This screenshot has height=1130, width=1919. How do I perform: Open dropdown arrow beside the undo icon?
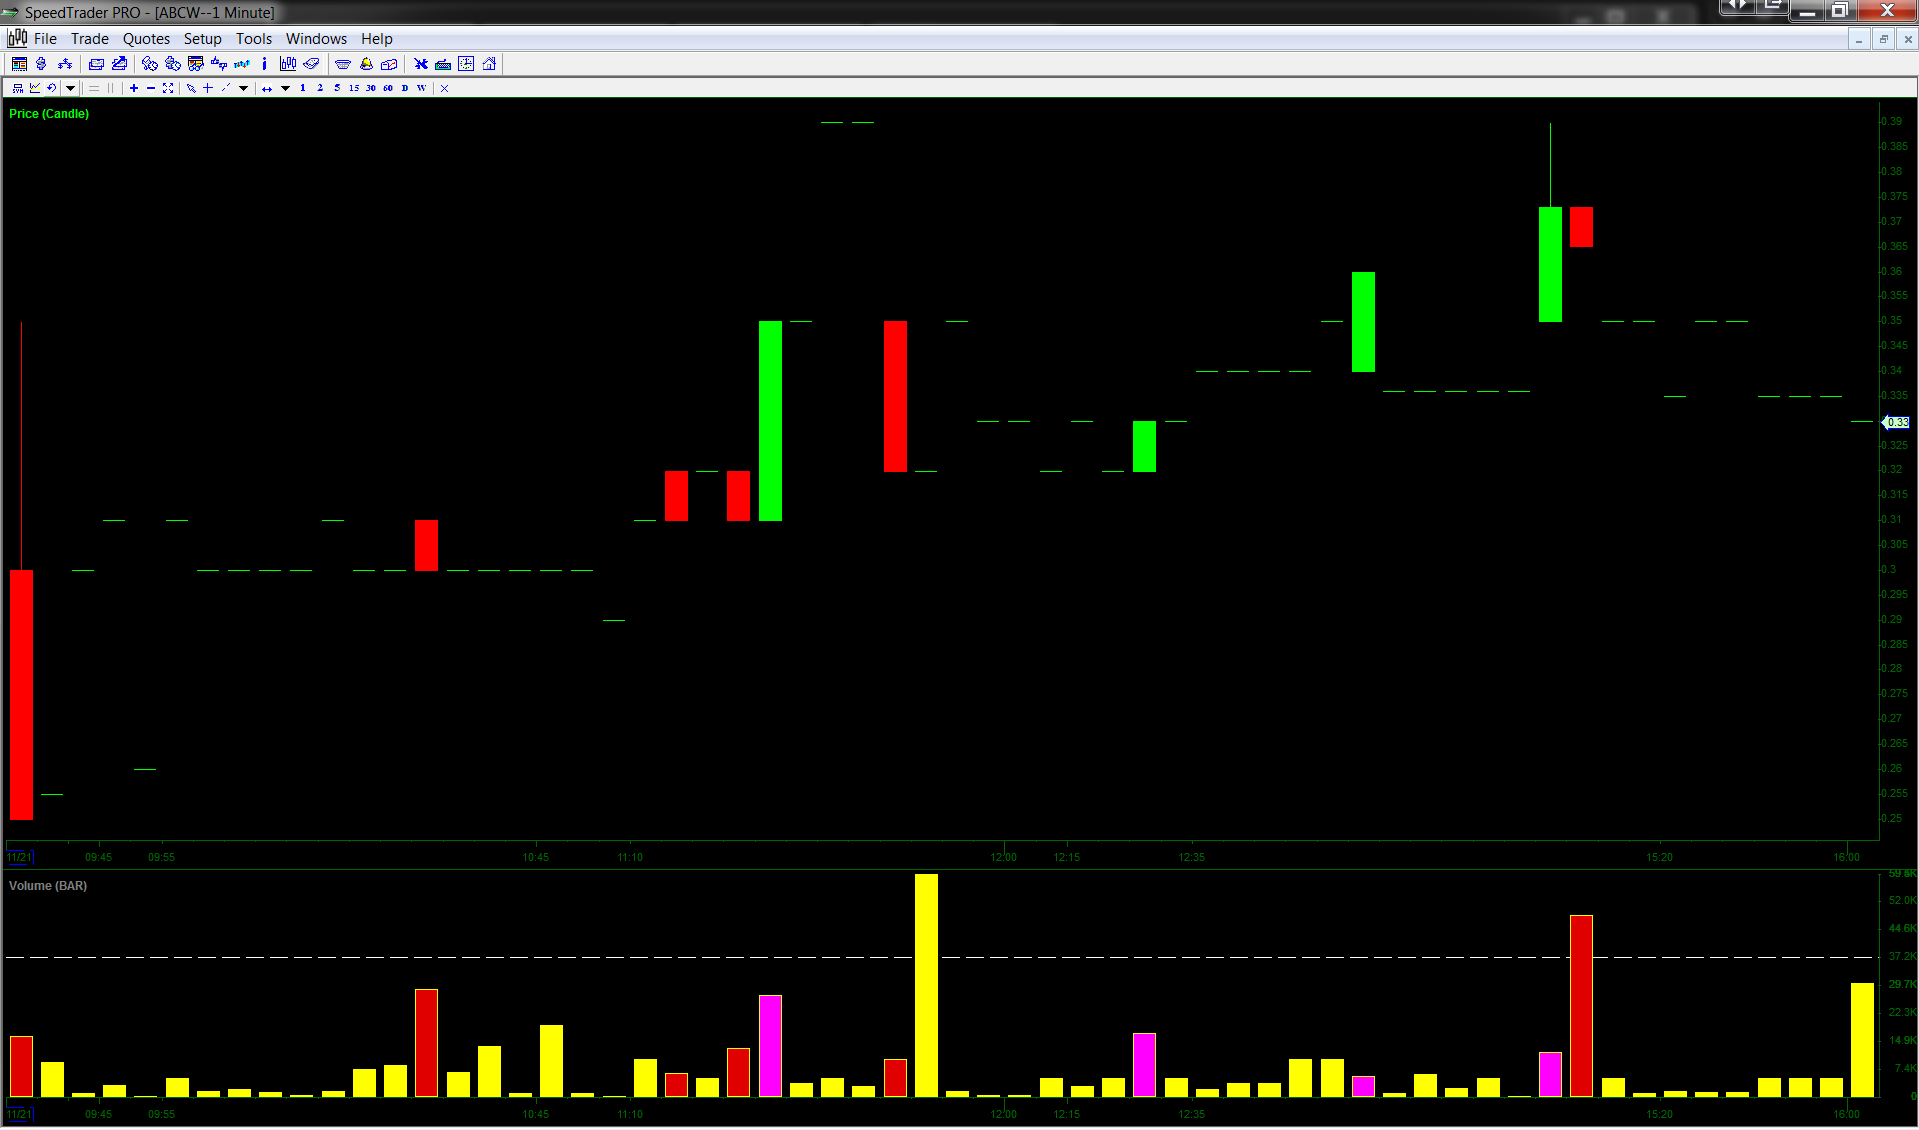[70, 88]
